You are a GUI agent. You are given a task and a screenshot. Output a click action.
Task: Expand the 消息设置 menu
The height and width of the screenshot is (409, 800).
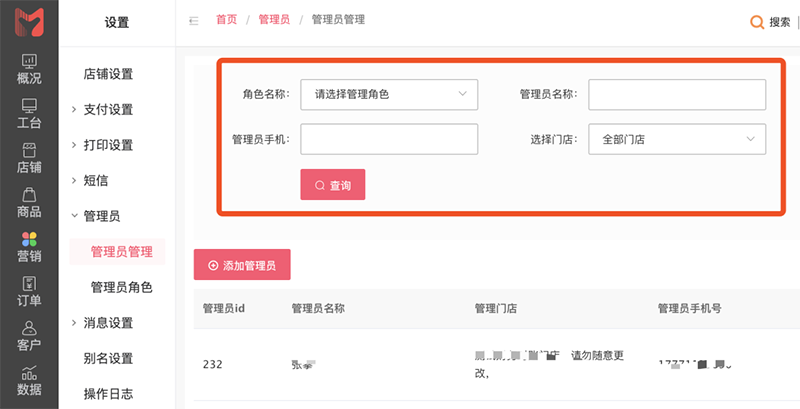(x=108, y=323)
